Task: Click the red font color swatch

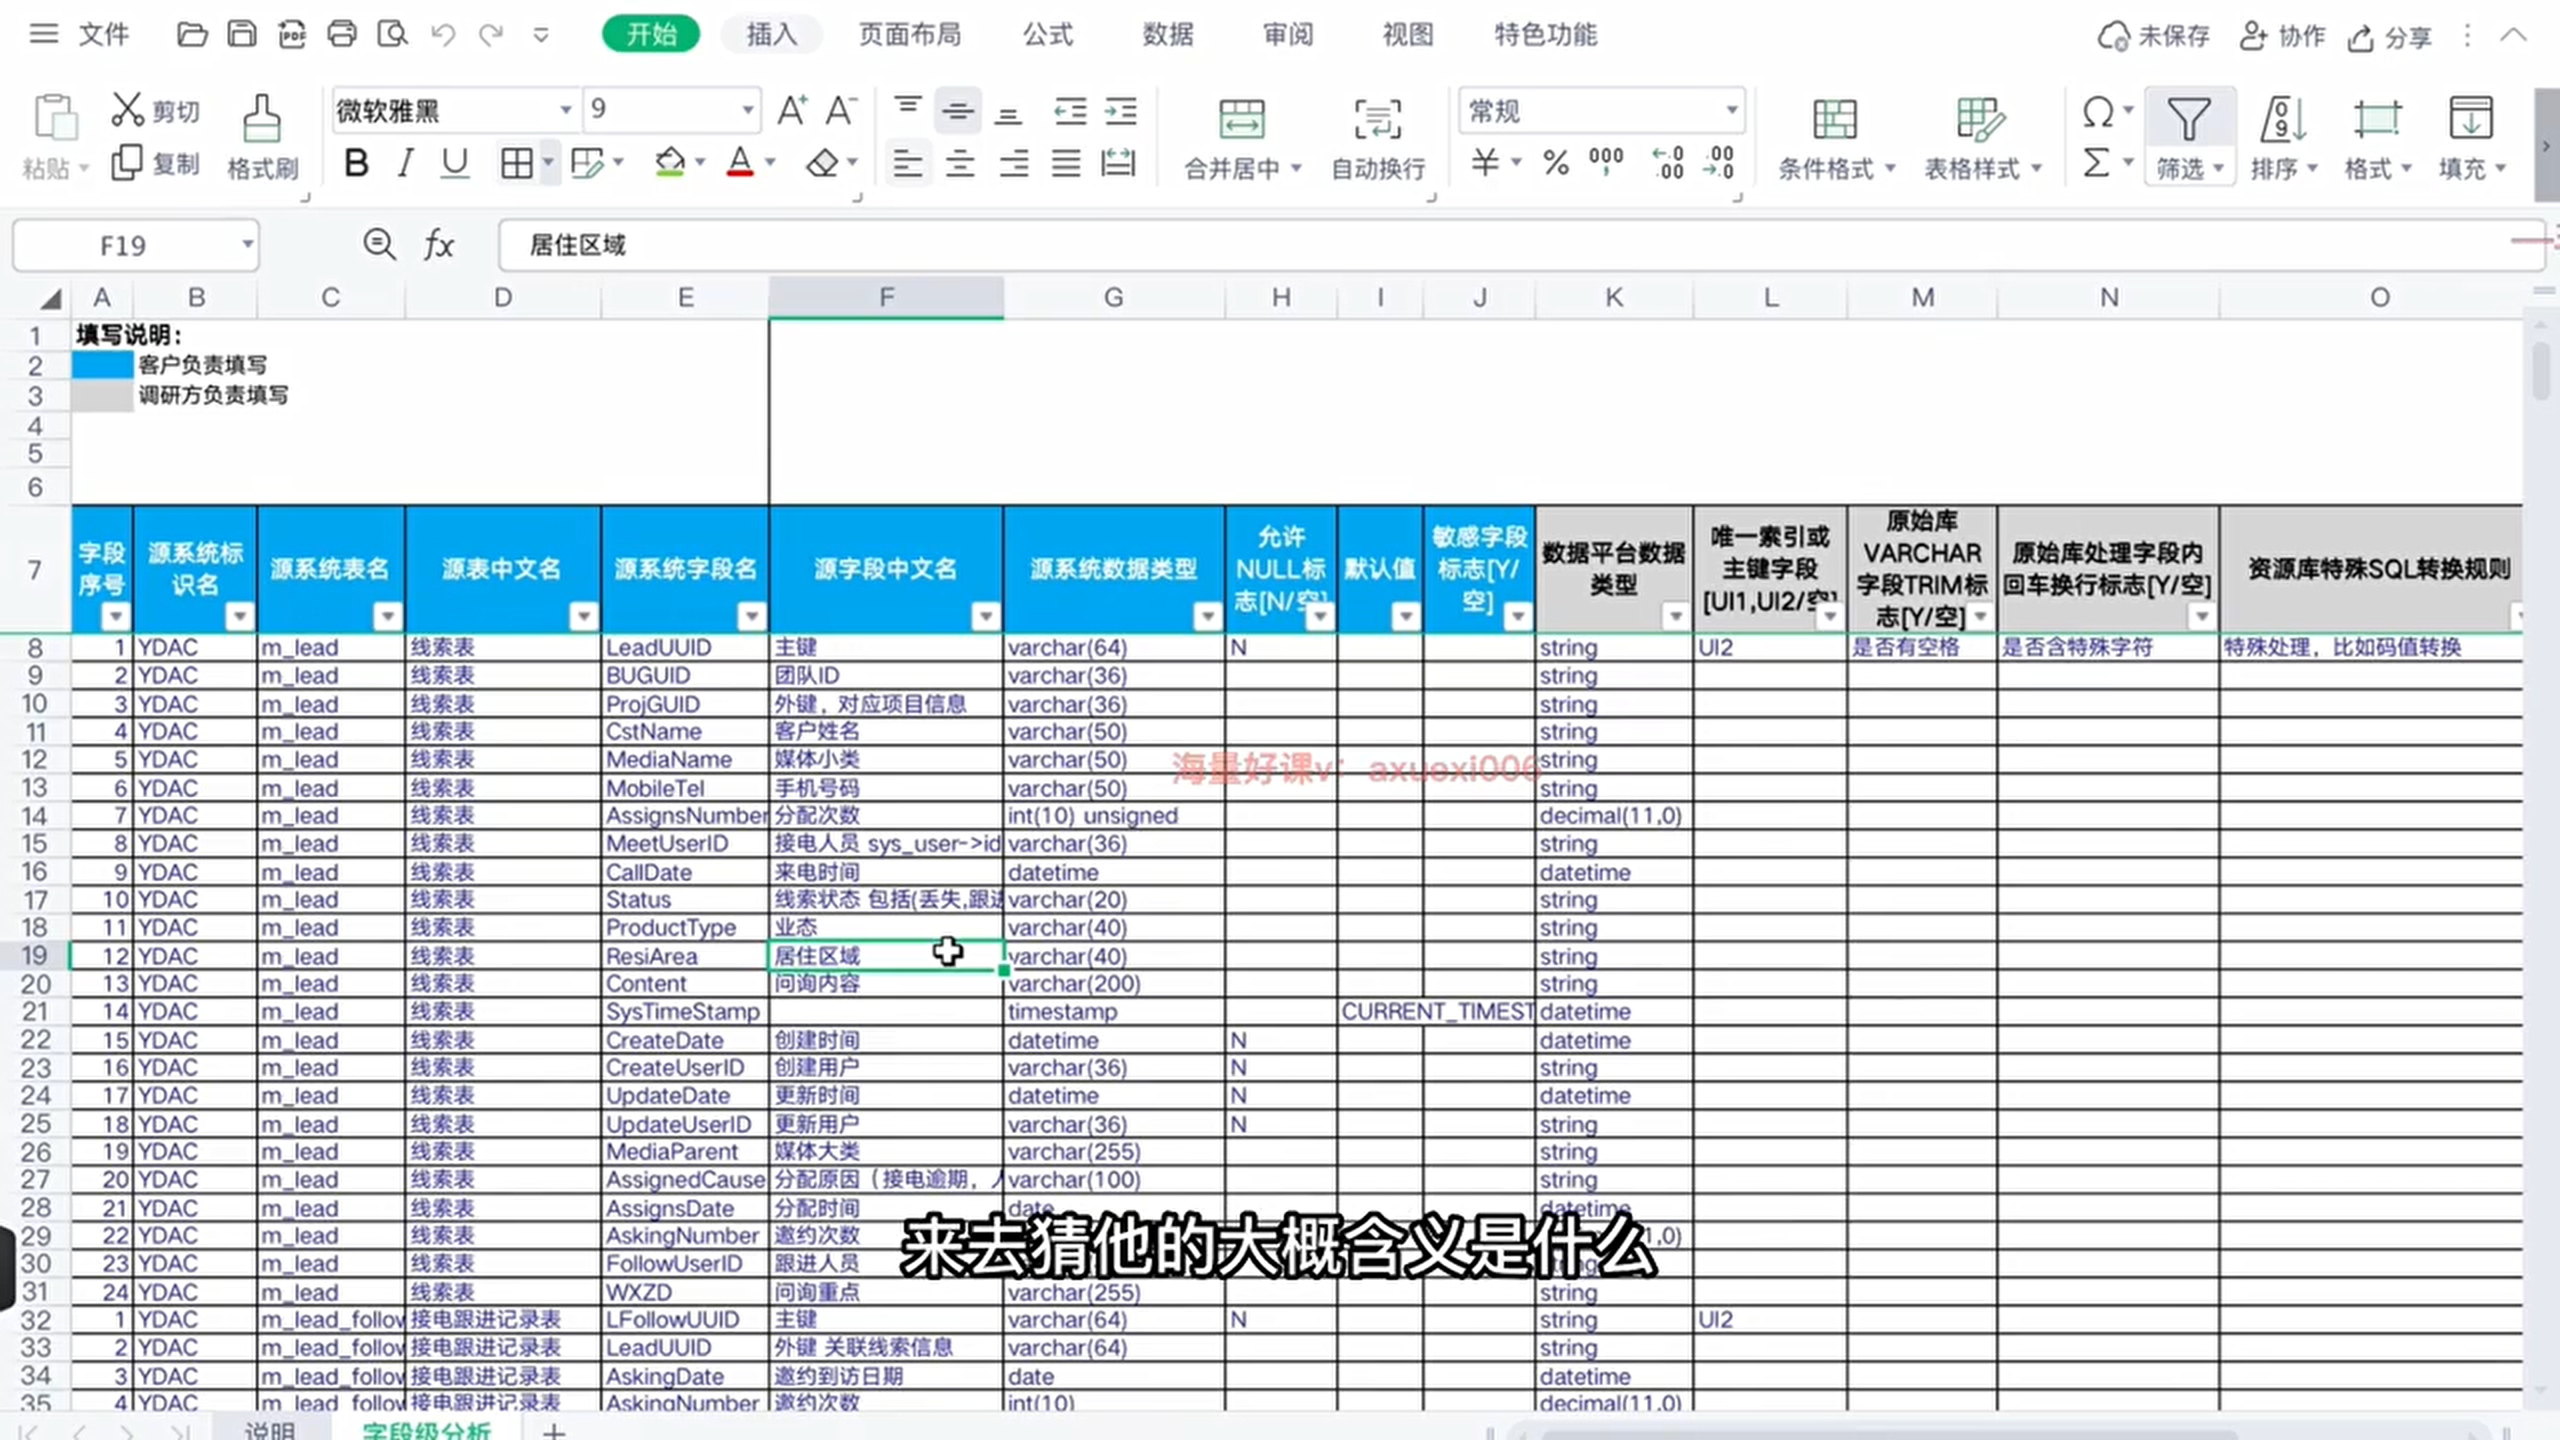Action: (740, 163)
